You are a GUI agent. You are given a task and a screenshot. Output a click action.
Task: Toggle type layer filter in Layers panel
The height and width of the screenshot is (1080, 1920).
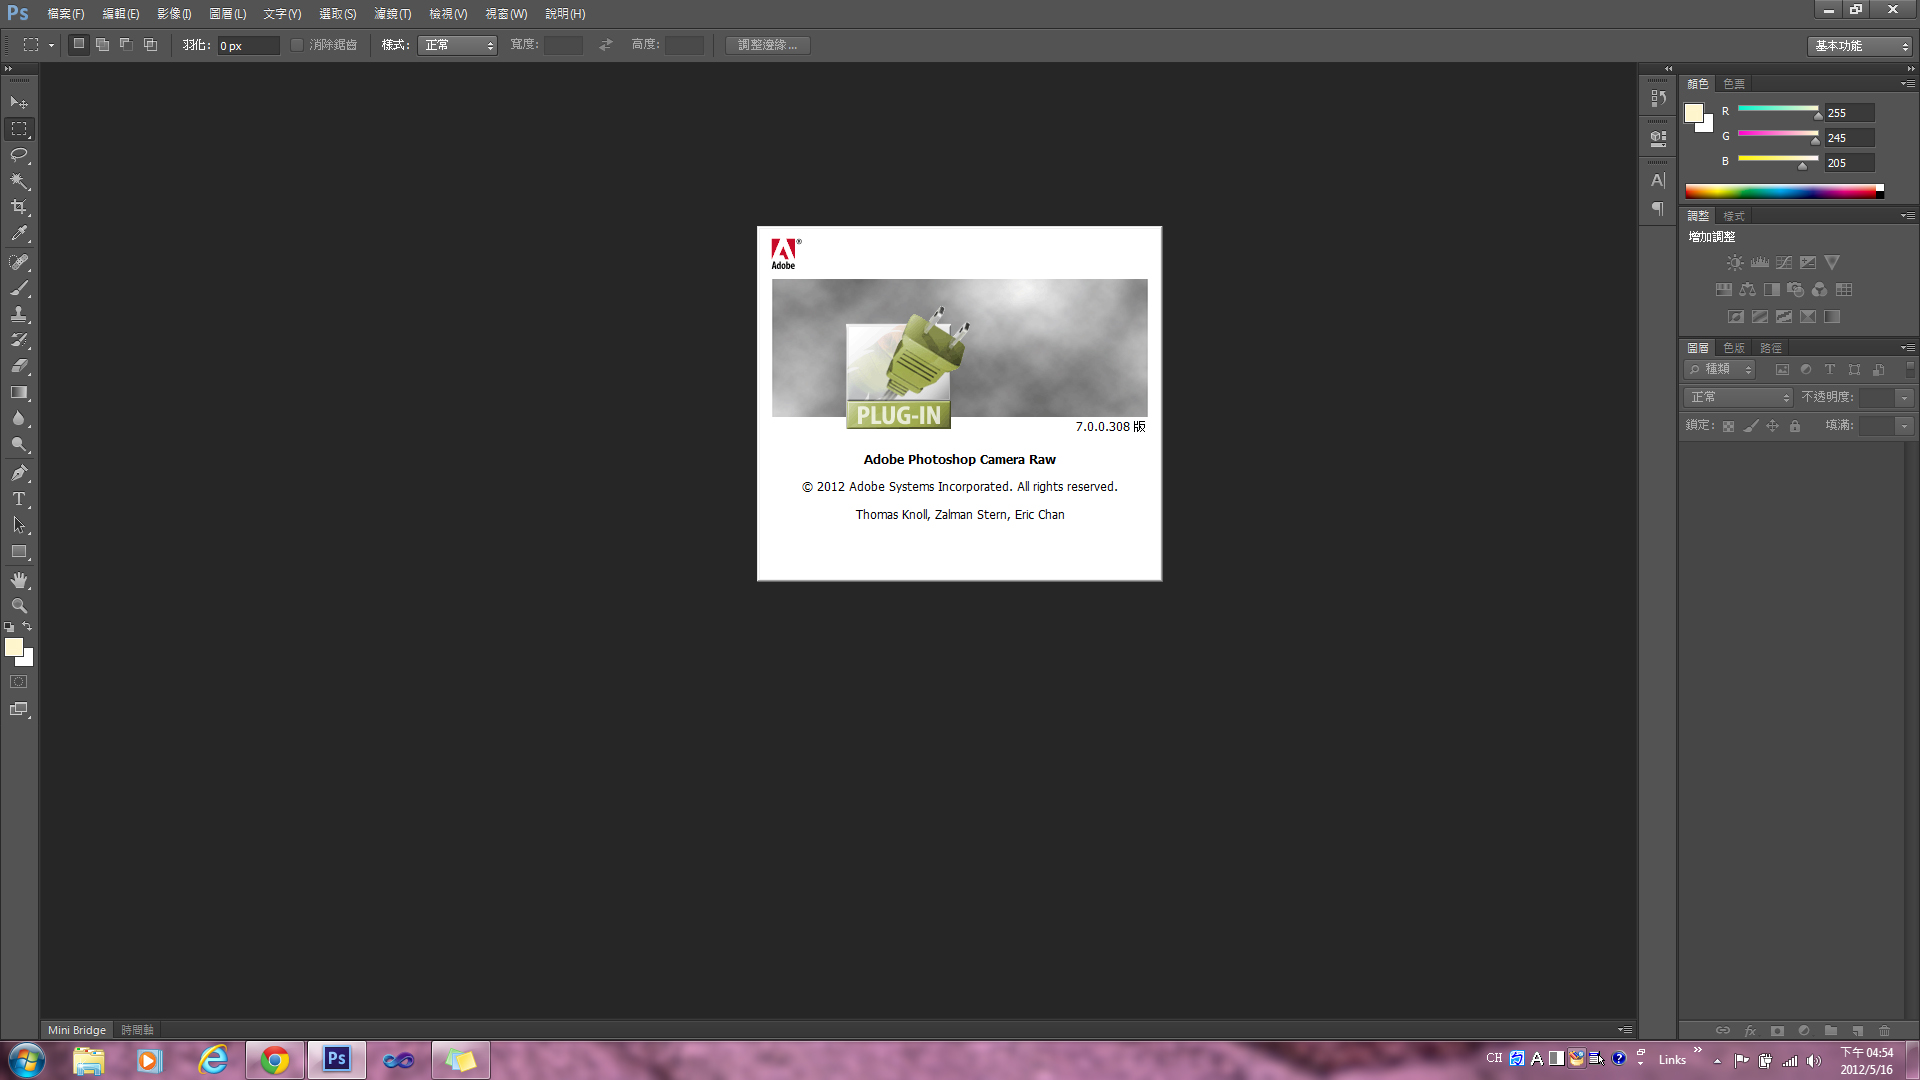pyautogui.click(x=1830, y=370)
